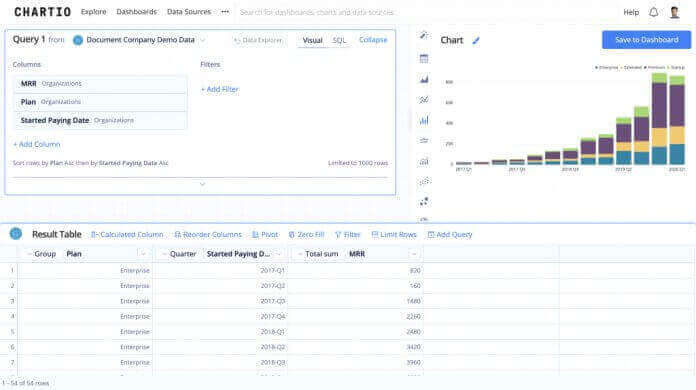Open the notifications bell
Image resolution: width=696 pixels, height=390 pixels.
(x=653, y=12)
